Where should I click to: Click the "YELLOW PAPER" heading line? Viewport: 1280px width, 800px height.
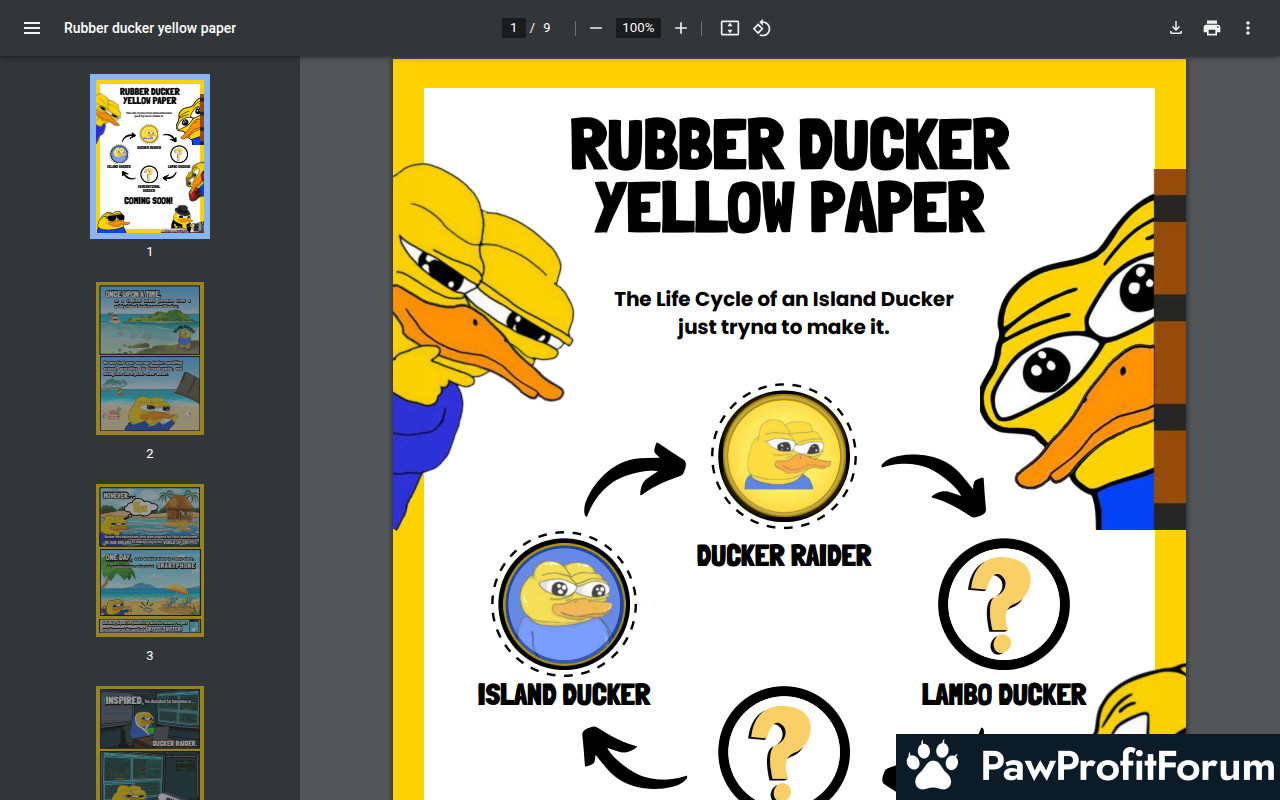(790, 205)
